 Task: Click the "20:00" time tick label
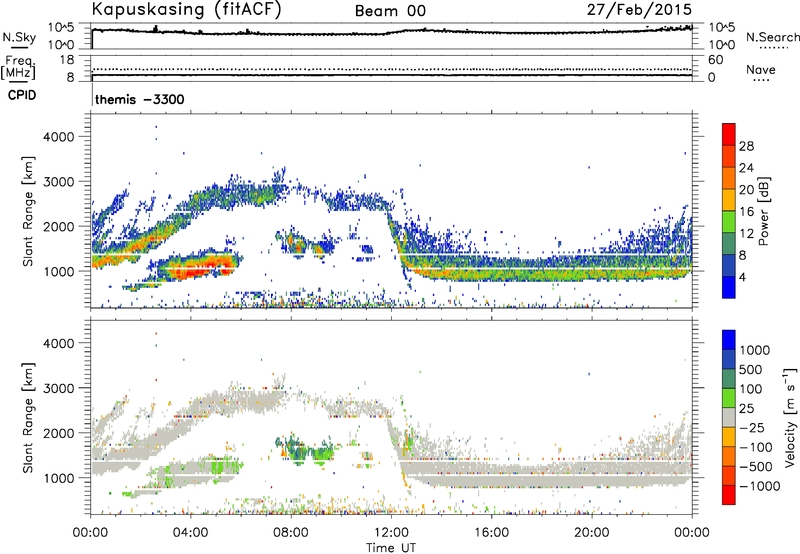[591, 533]
